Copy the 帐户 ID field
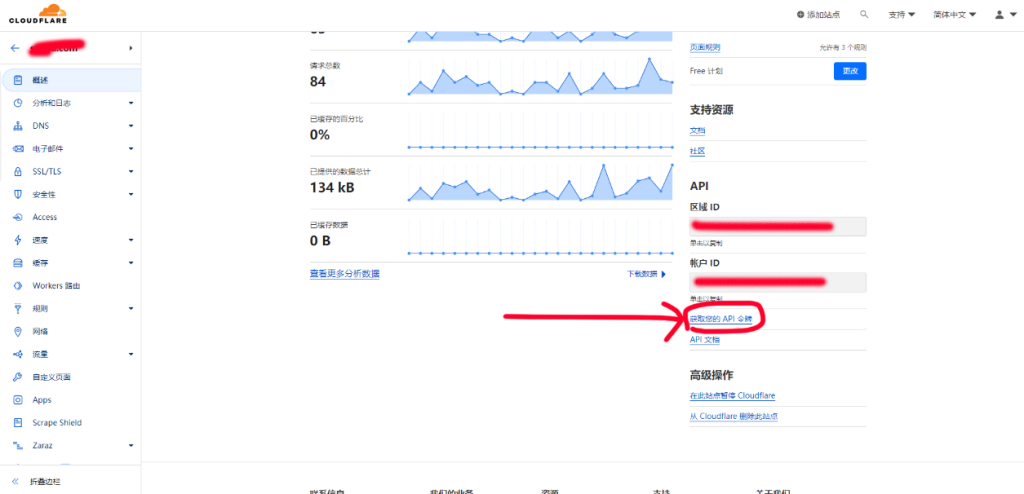Screen dimensions: 1024x494 [x=778, y=282]
